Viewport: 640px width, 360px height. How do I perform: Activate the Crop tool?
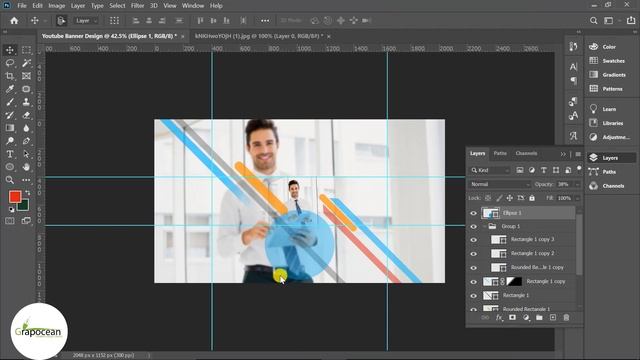[10, 76]
